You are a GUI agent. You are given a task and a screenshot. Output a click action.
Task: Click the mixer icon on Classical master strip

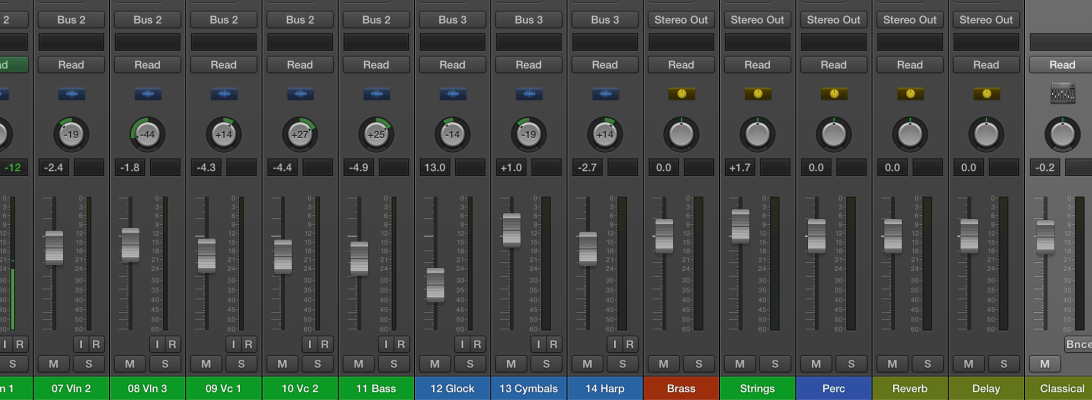point(1062,94)
